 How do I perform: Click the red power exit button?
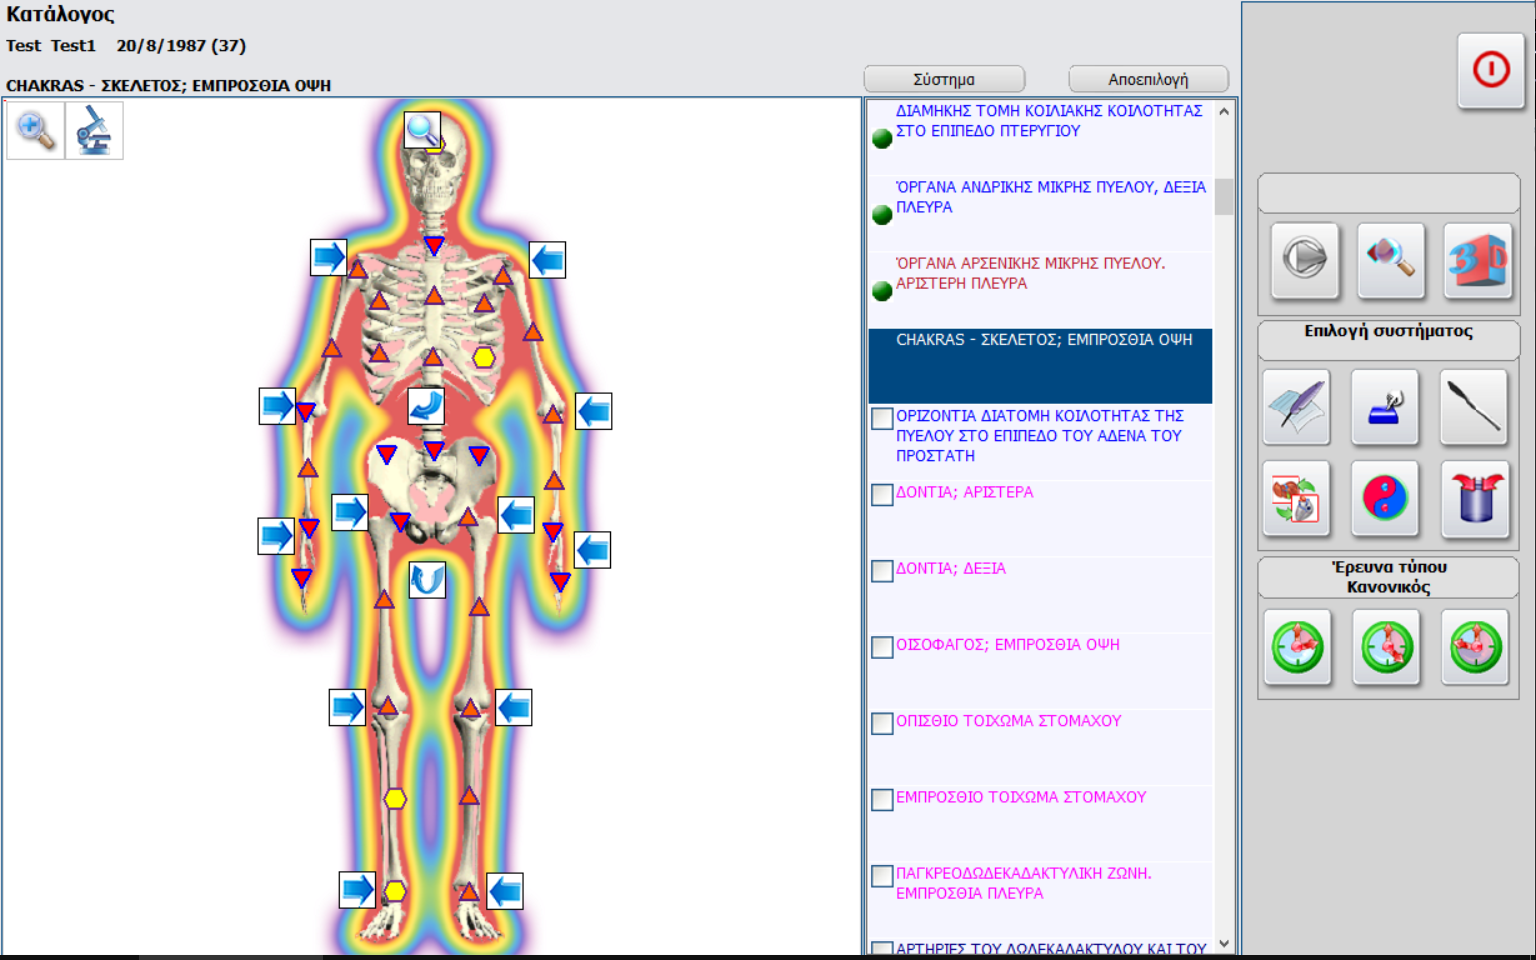1490,70
